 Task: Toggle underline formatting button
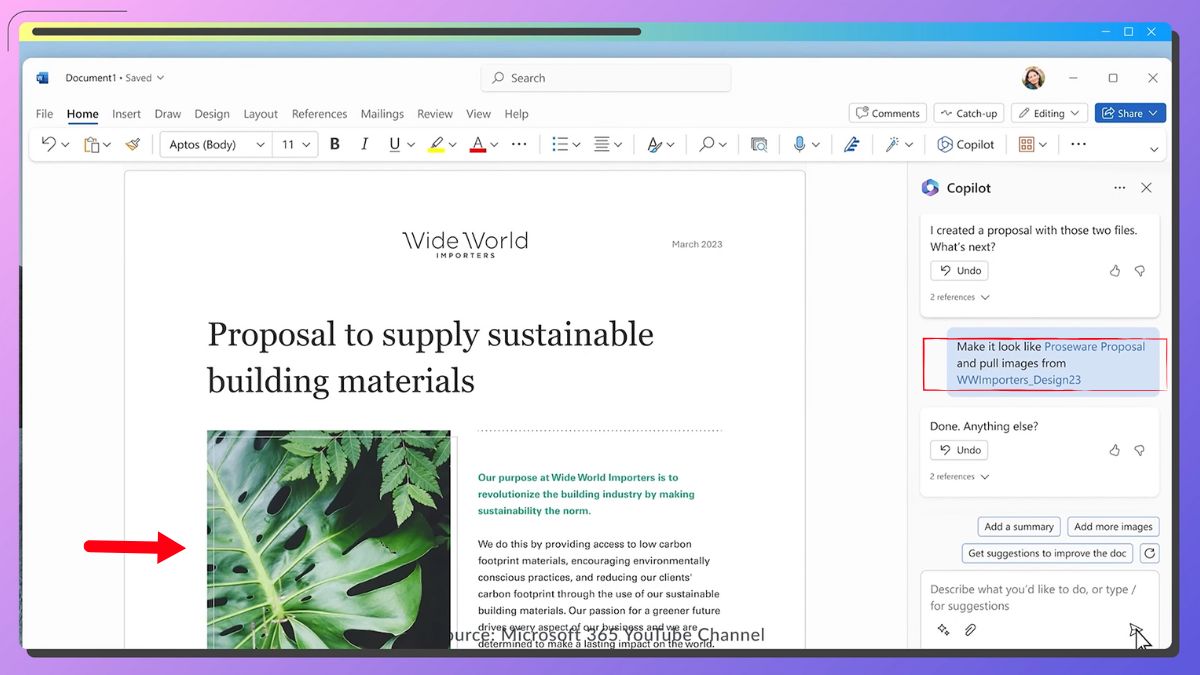pos(395,144)
